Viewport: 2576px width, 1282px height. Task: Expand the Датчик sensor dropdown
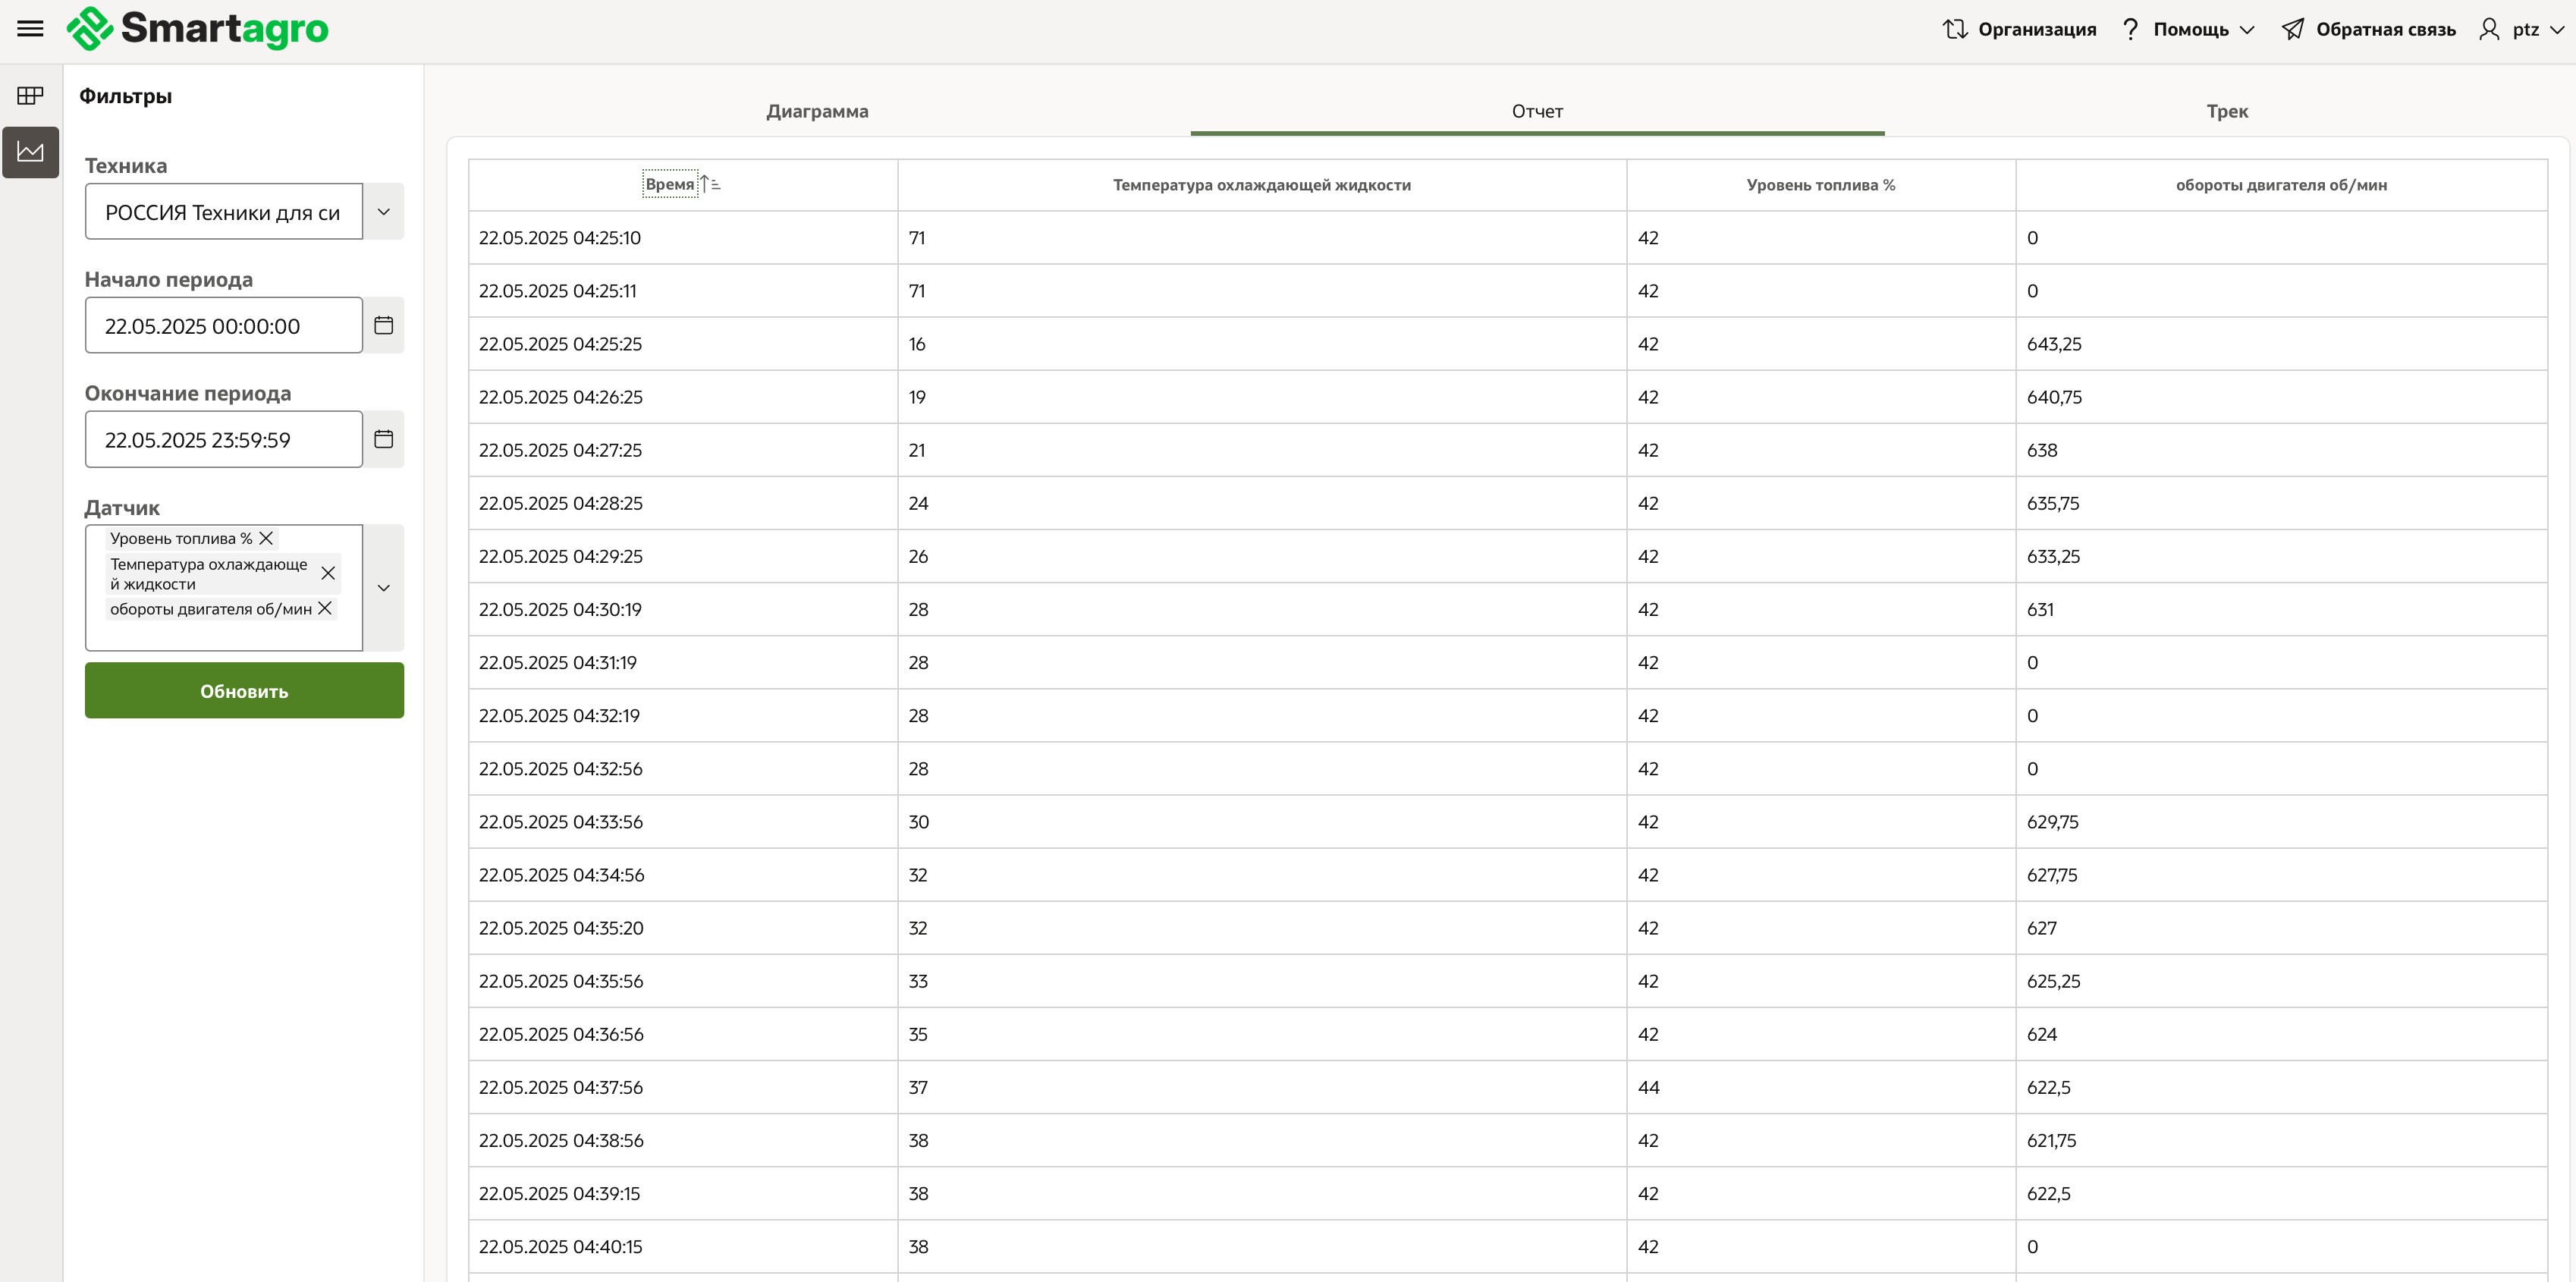(383, 588)
